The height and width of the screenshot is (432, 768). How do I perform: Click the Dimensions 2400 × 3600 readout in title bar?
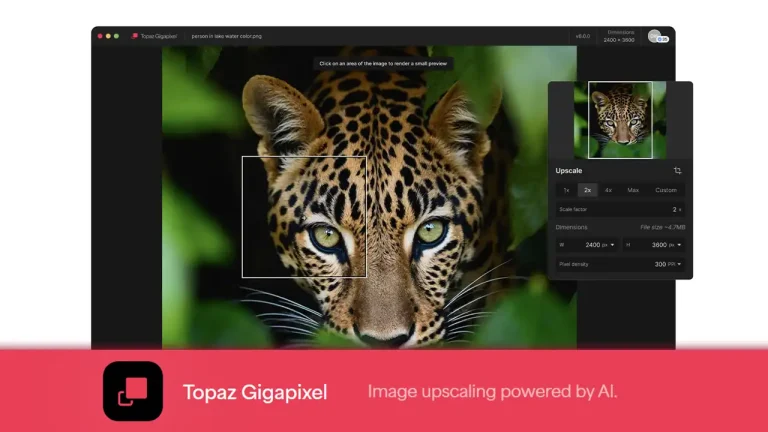click(619, 36)
